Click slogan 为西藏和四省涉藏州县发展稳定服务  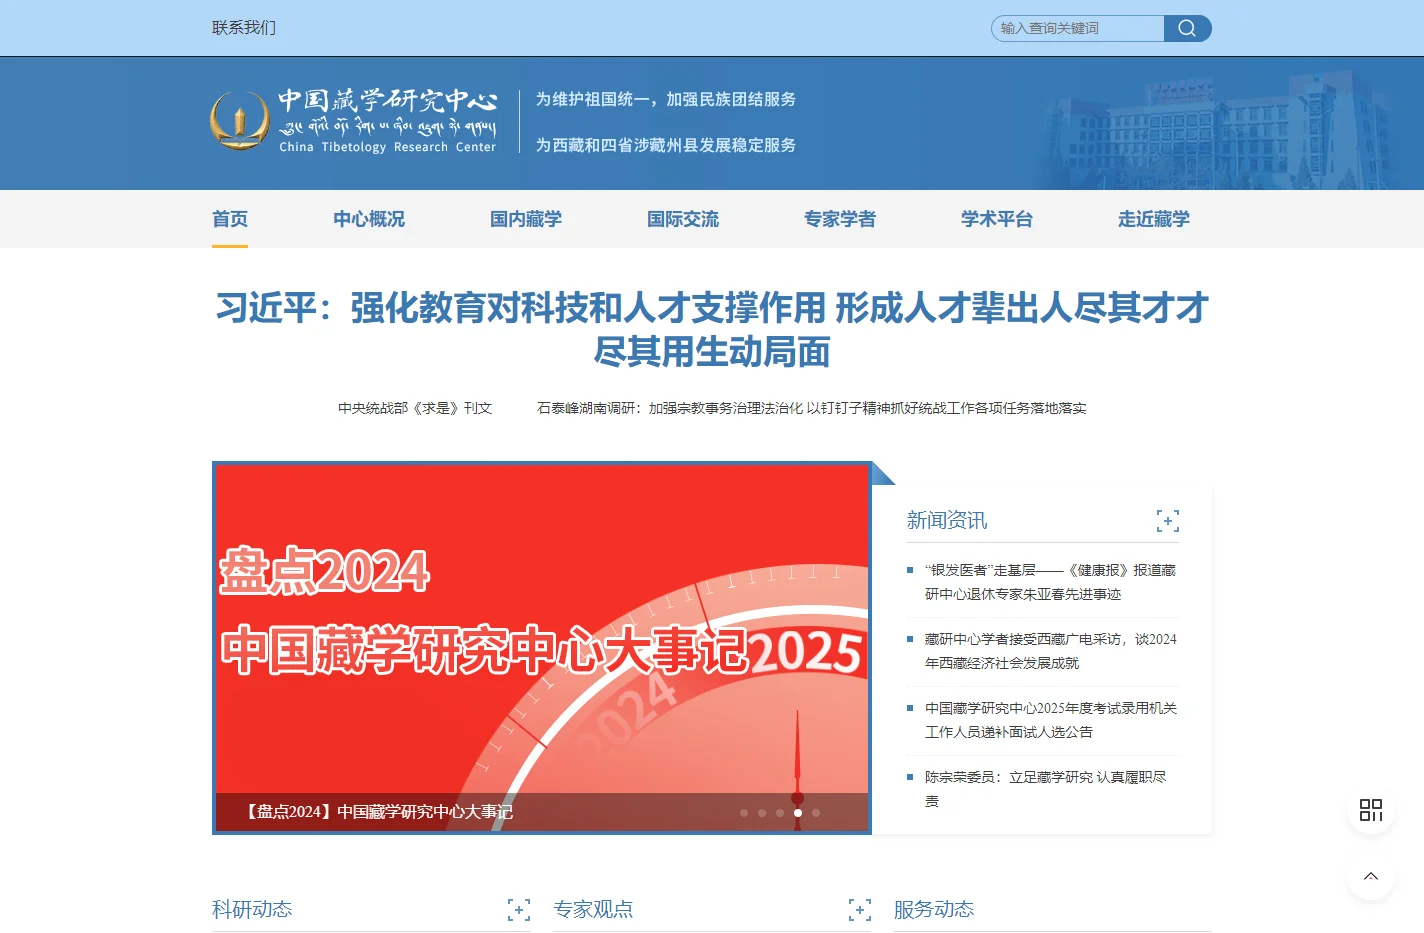pyautogui.click(x=666, y=145)
